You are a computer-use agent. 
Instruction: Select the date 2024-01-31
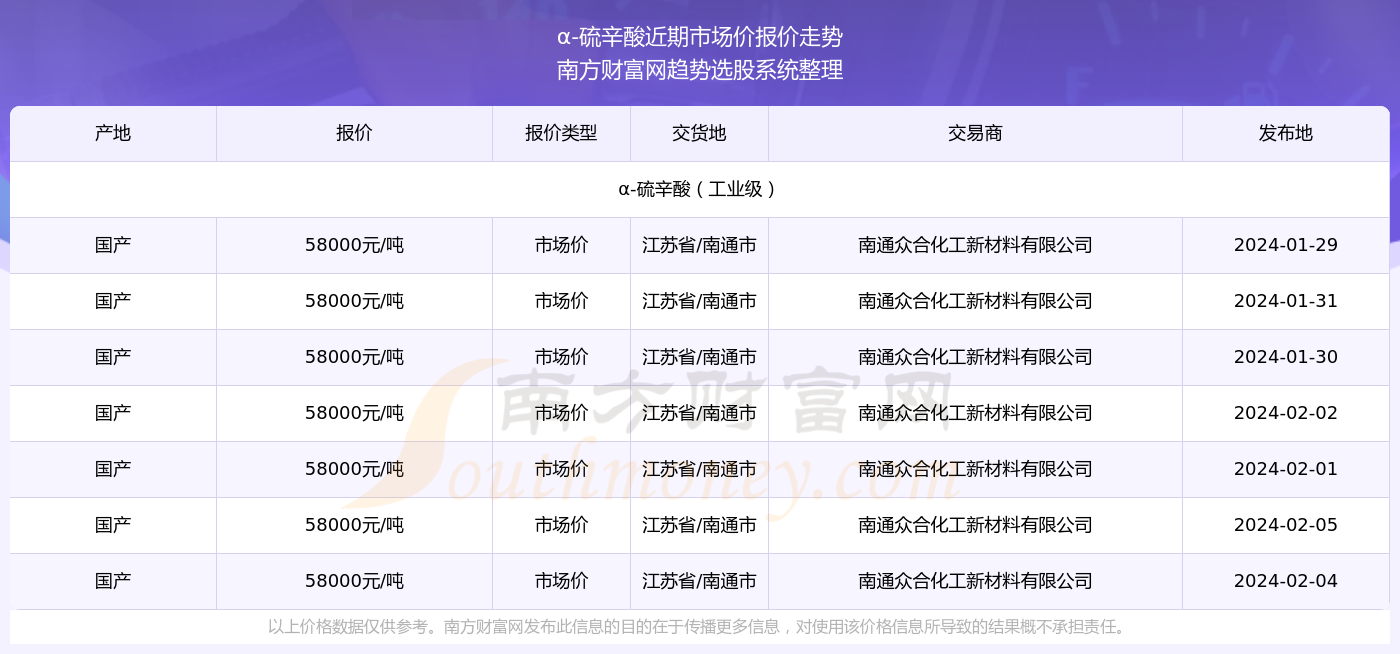pos(1286,301)
